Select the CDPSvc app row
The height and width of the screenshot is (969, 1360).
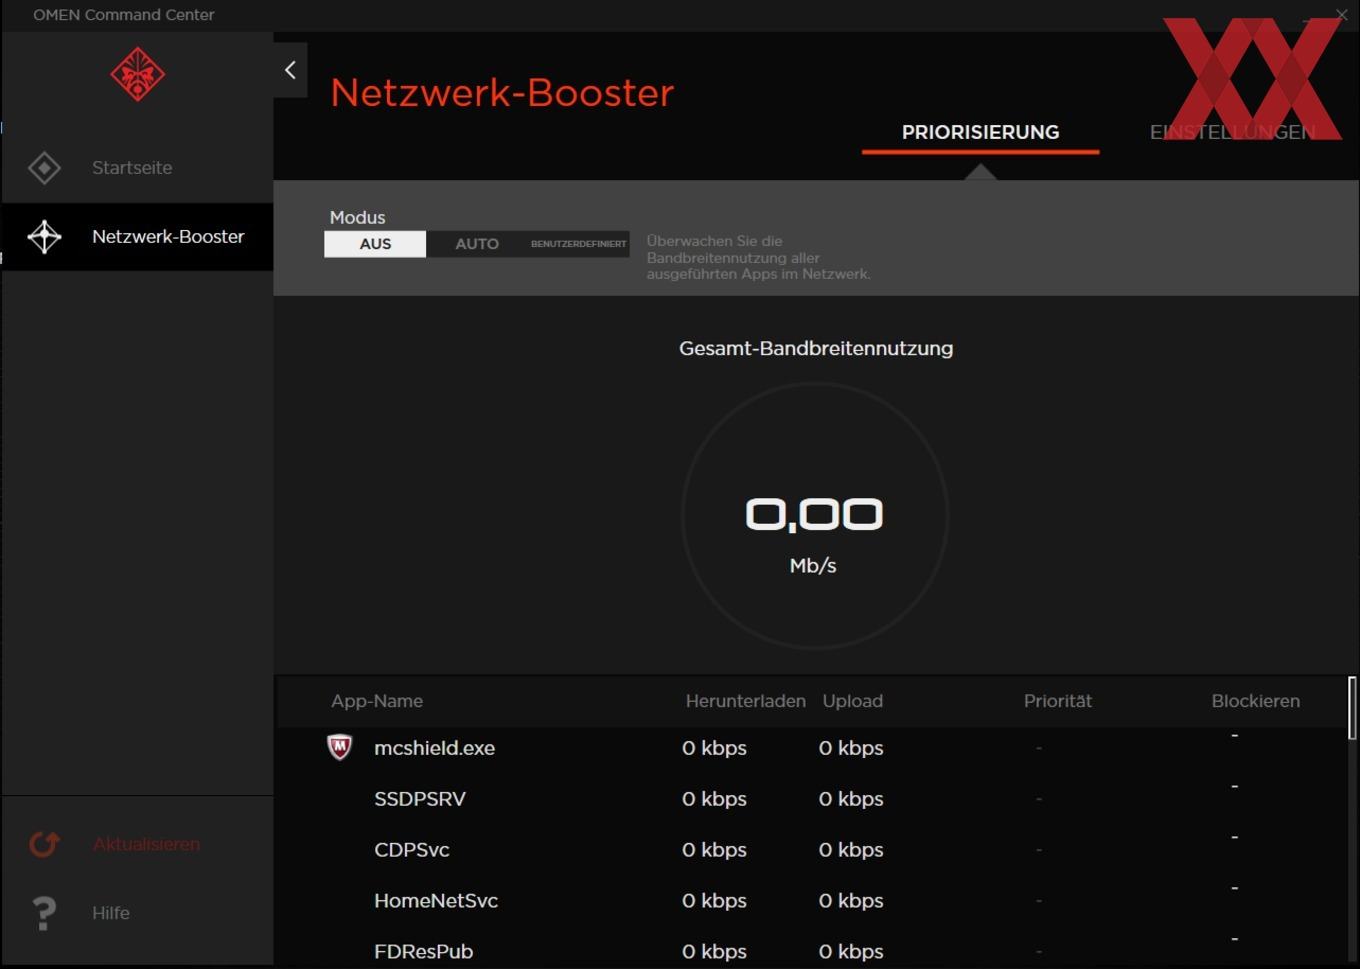tap(813, 850)
